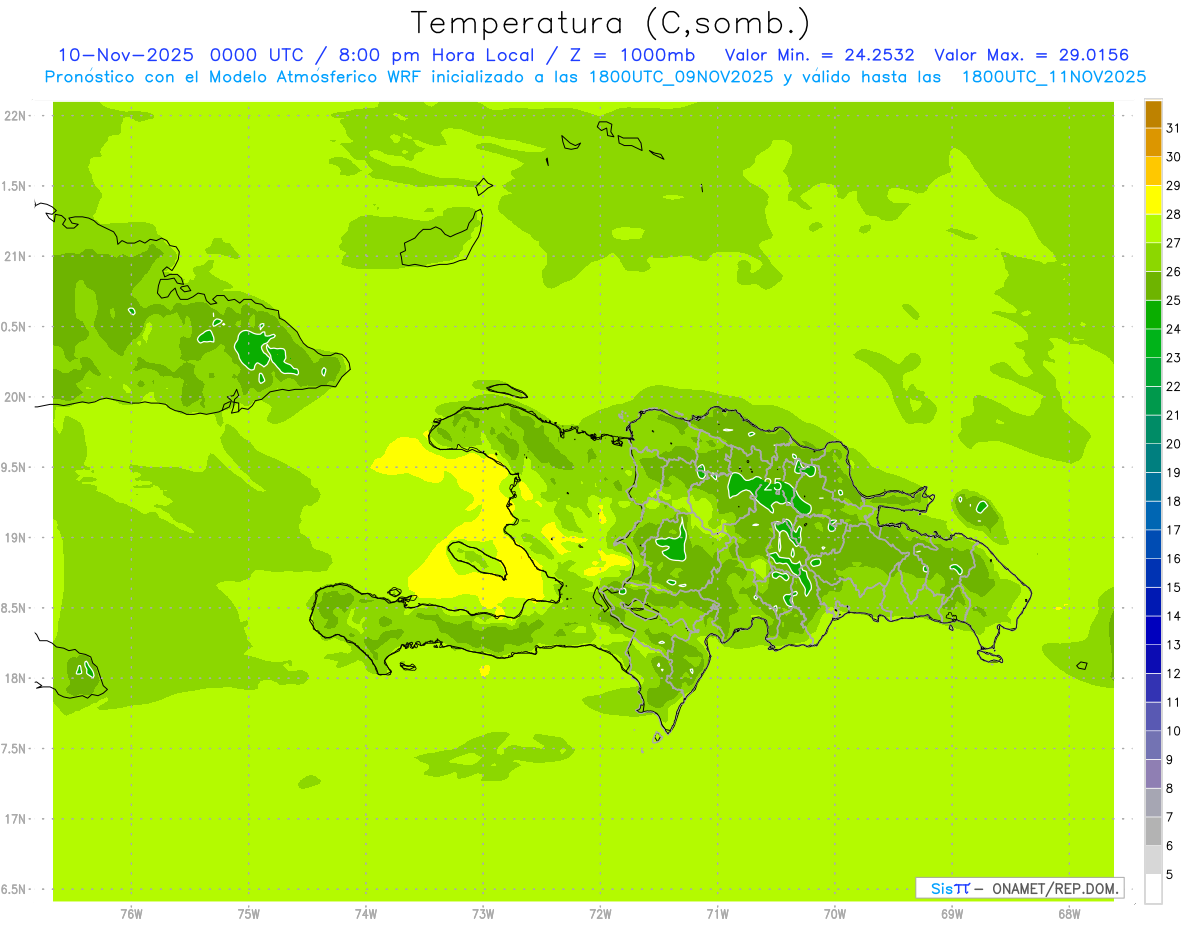Click the '76W' longitude label
This screenshot has height=927, width=1200.
(131, 914)
